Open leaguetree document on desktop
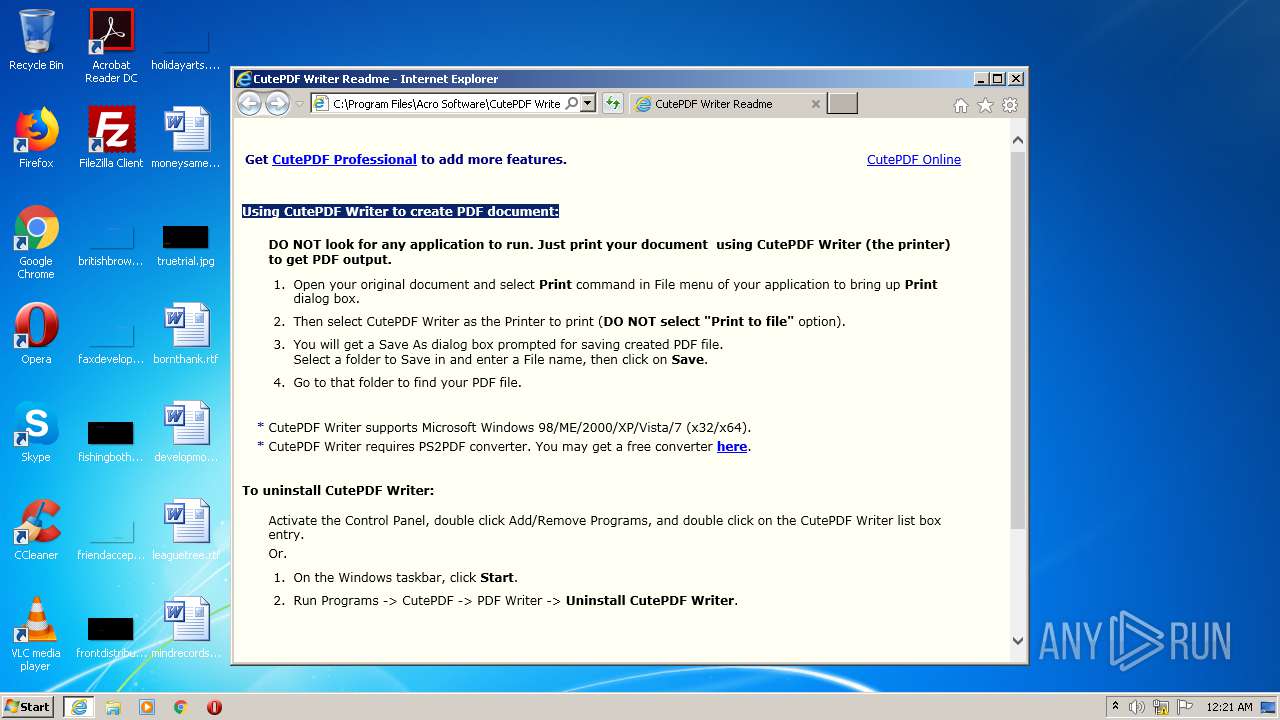The image size is (1280, 720). point(186,530)
